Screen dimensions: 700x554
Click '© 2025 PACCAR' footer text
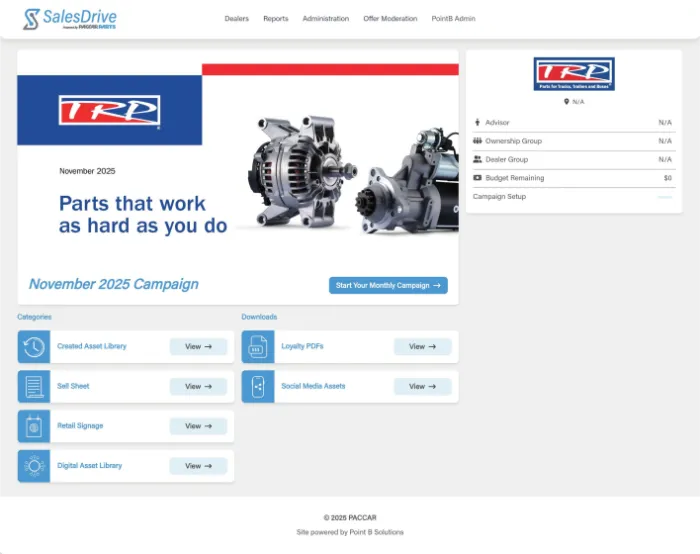click(350, 517)
